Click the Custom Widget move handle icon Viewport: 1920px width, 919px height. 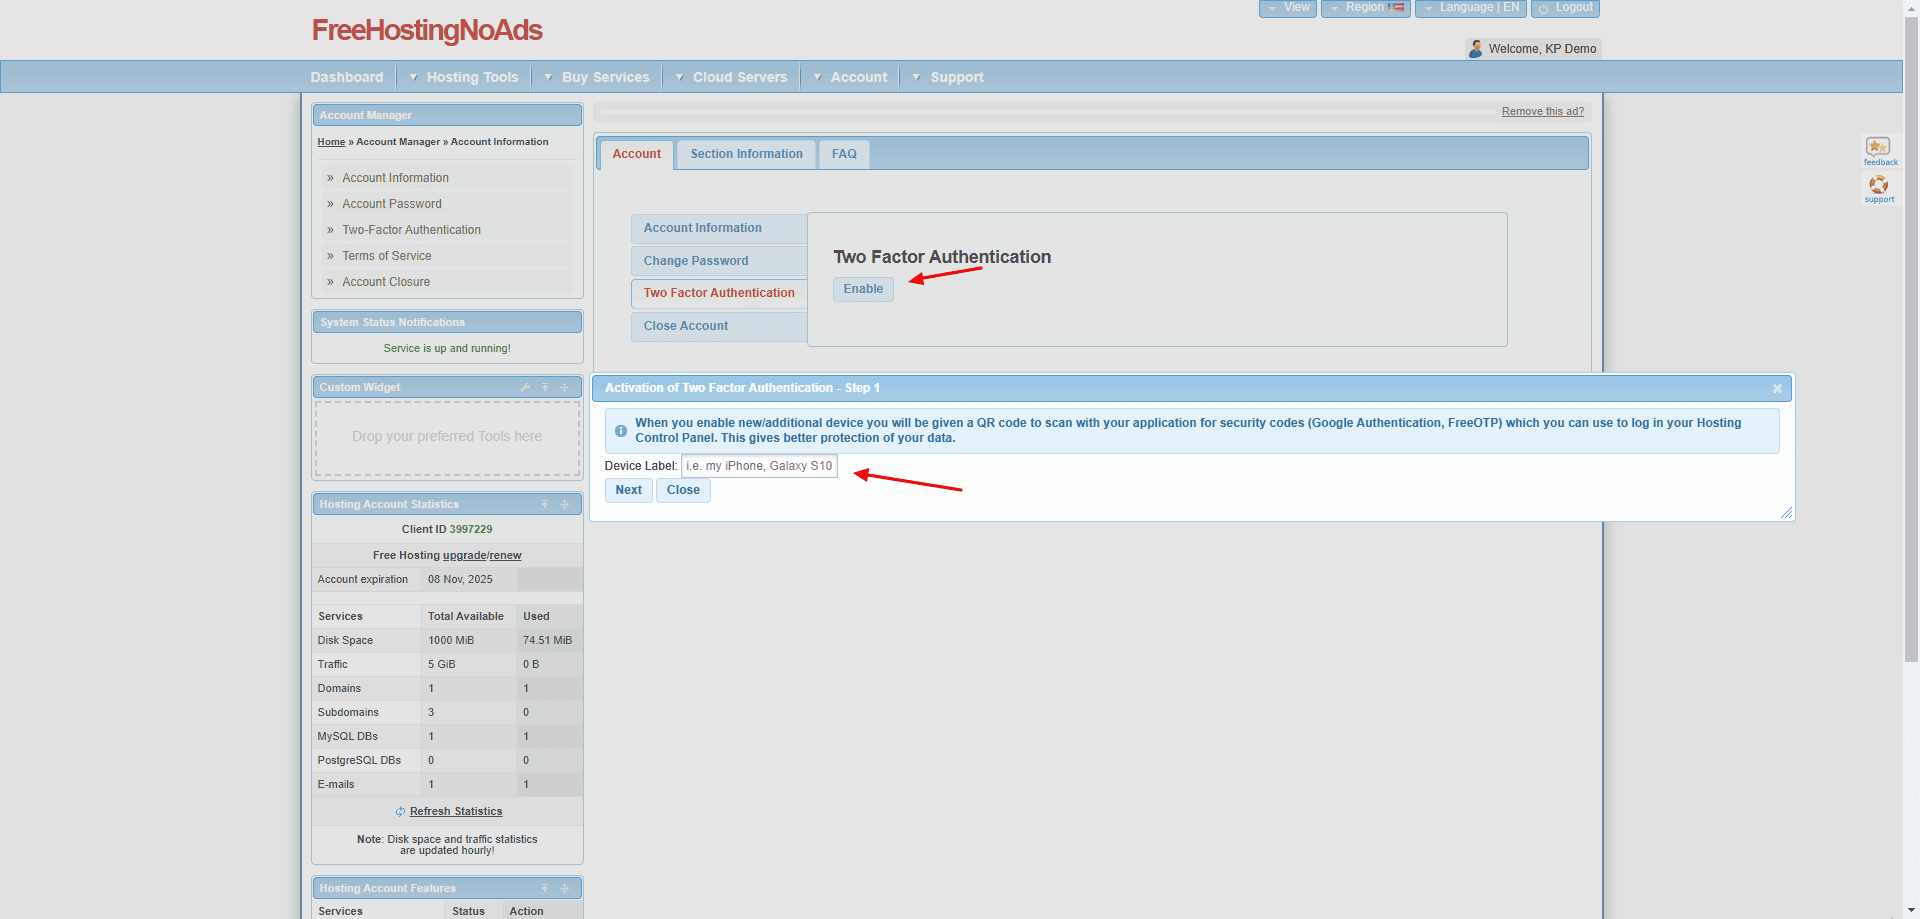(x=564, y=388)
